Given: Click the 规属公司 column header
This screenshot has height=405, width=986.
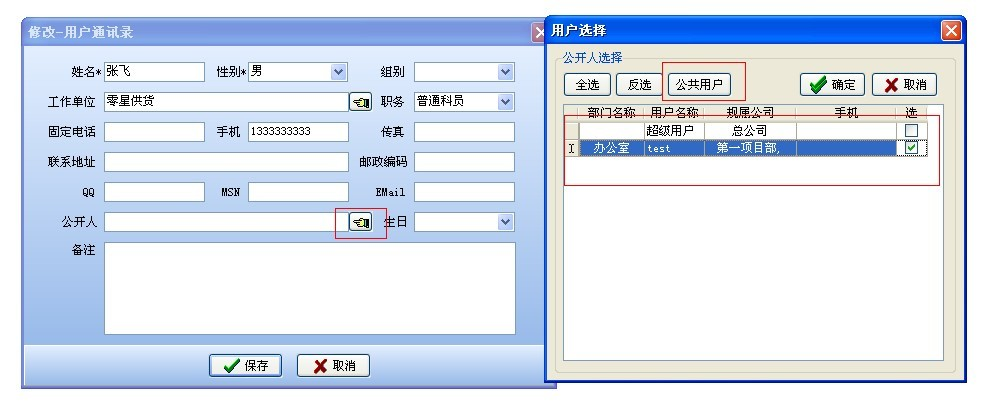Looking at the screenshot, I should pyautogui.click(x=750, y=113).
